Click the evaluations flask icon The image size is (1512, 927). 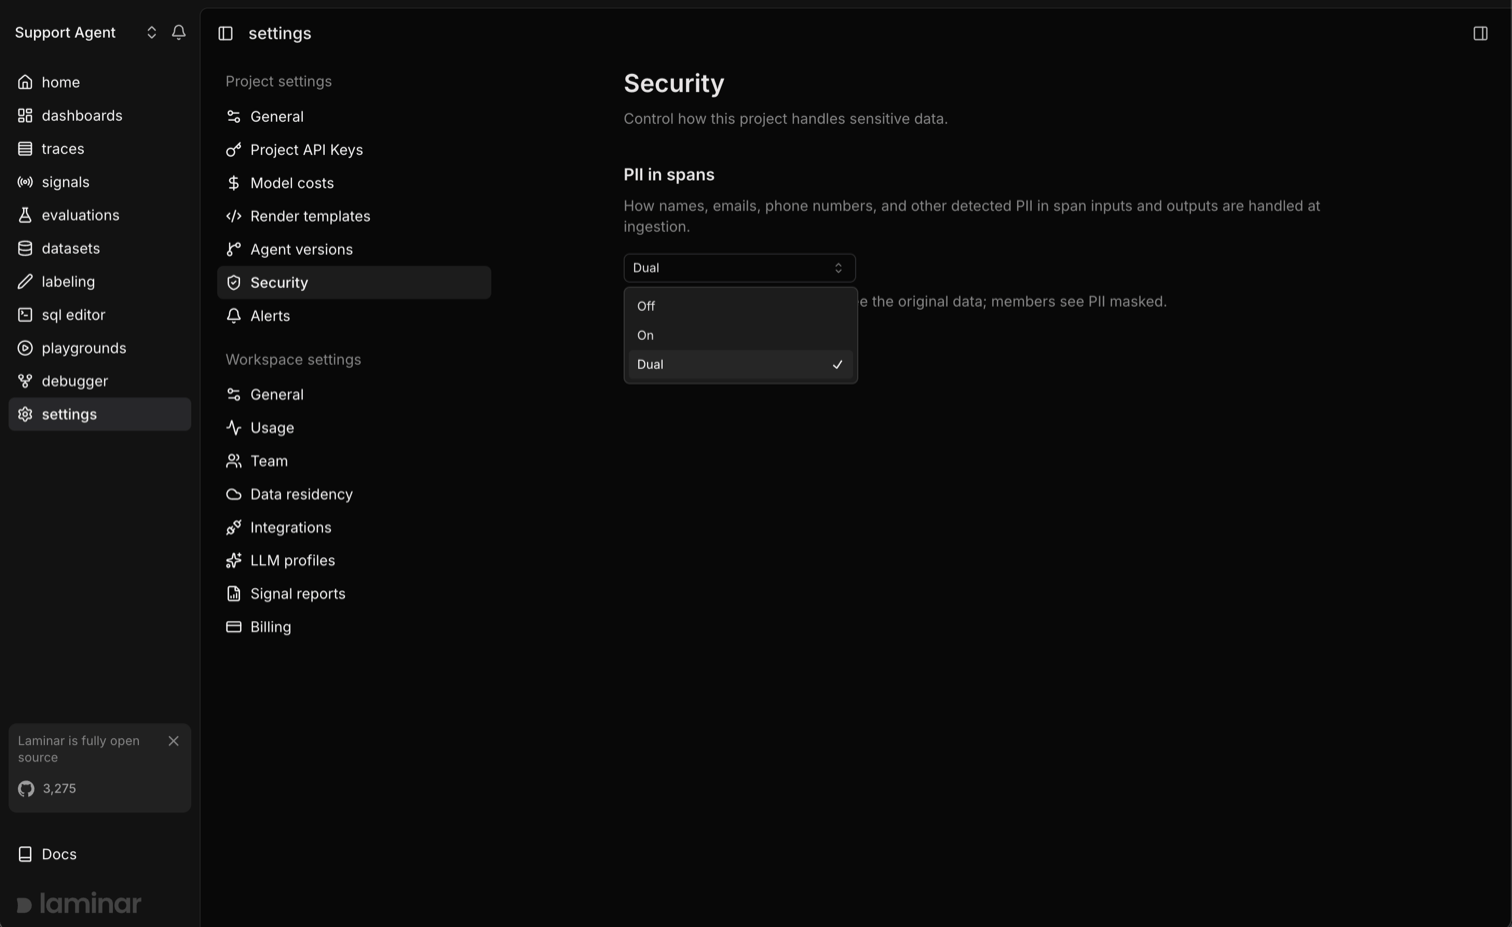click(25, 215)
